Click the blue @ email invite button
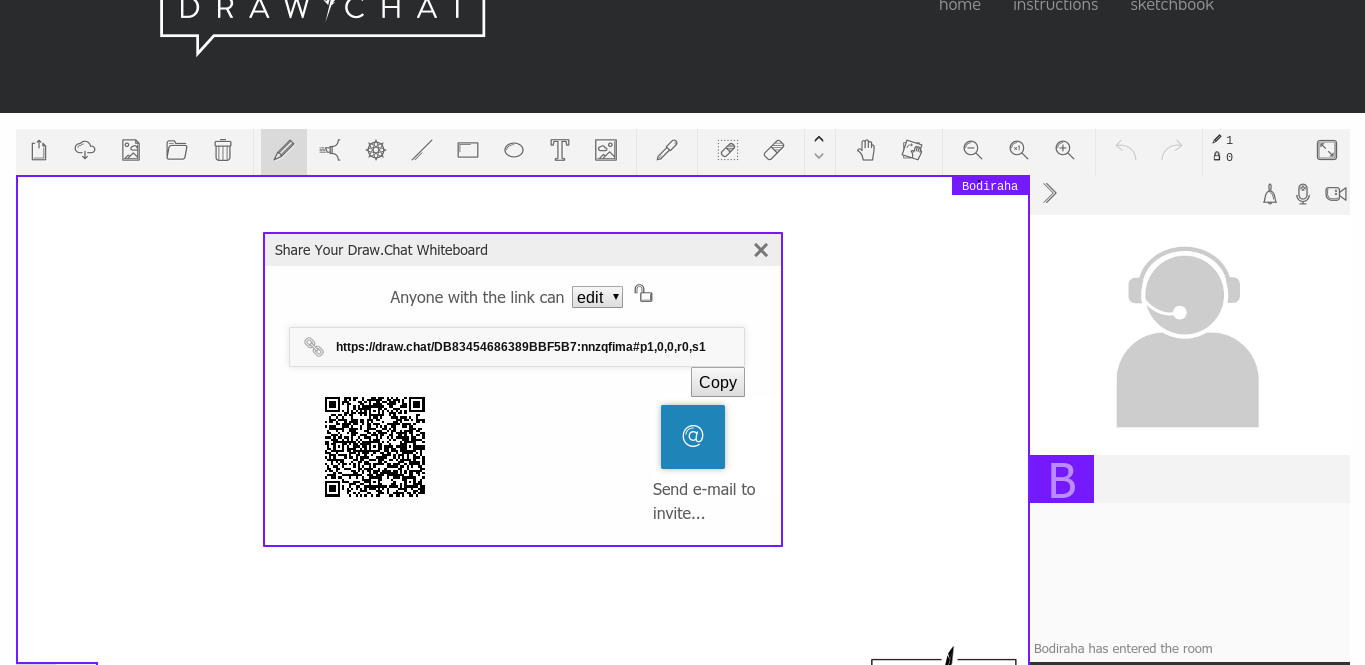 (x=693, y=437)
